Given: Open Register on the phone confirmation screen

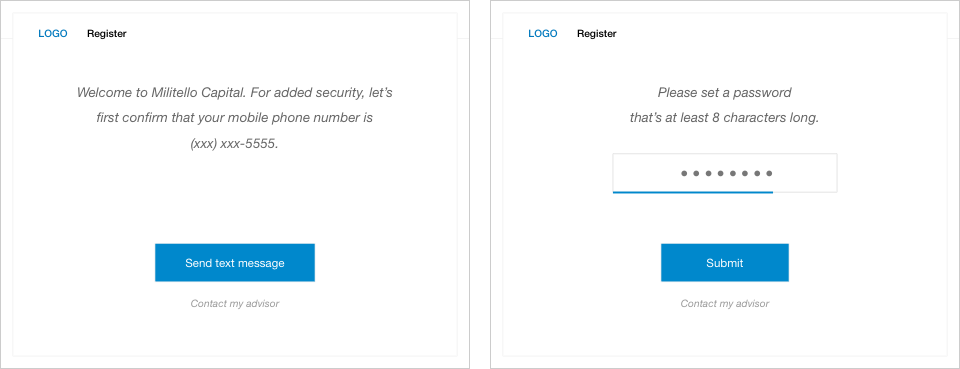Looking at the screenshot, I should point(107,34).
